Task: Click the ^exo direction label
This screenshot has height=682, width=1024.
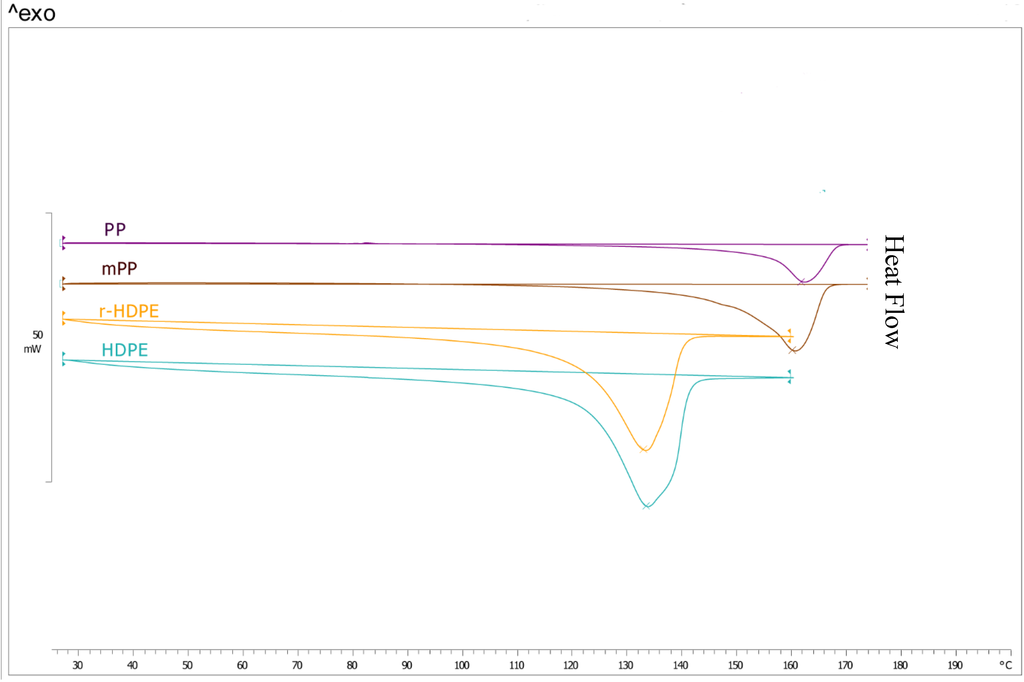Action: 32,12
